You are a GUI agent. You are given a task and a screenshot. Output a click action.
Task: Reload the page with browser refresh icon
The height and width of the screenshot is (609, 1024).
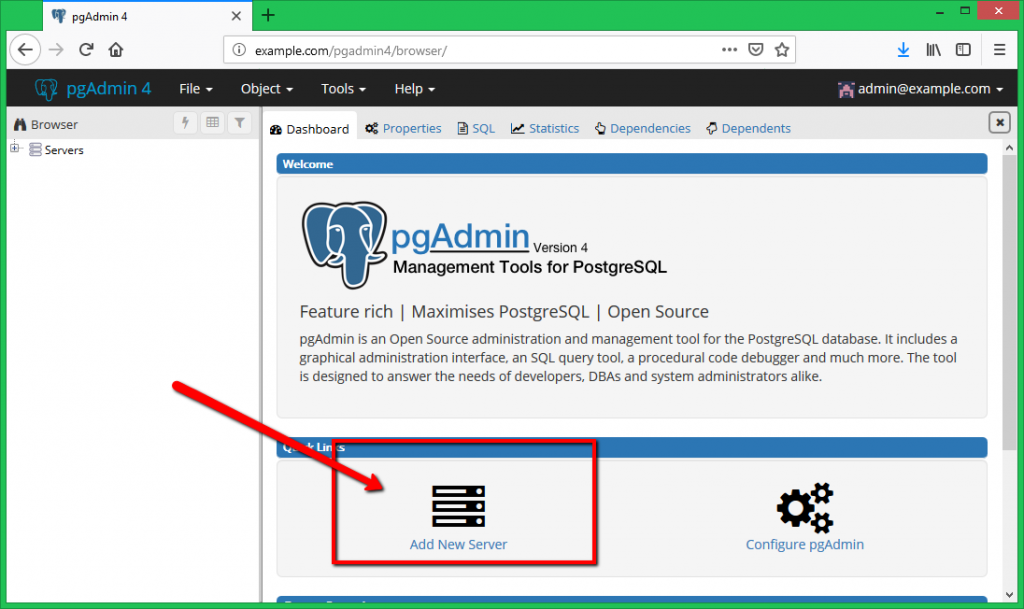(87, 49)
